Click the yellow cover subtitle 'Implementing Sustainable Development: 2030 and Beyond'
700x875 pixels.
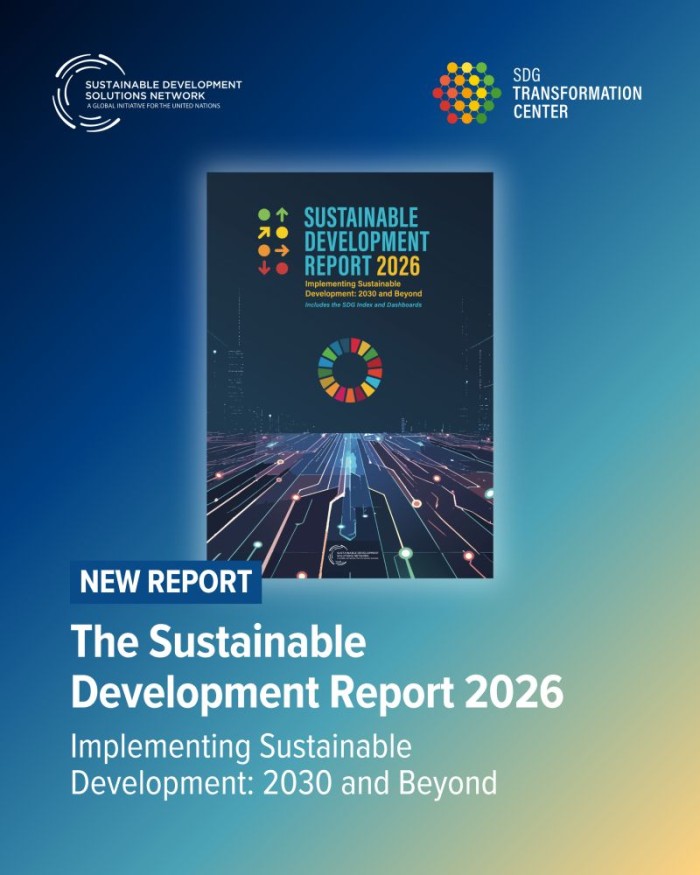[363, 289]
